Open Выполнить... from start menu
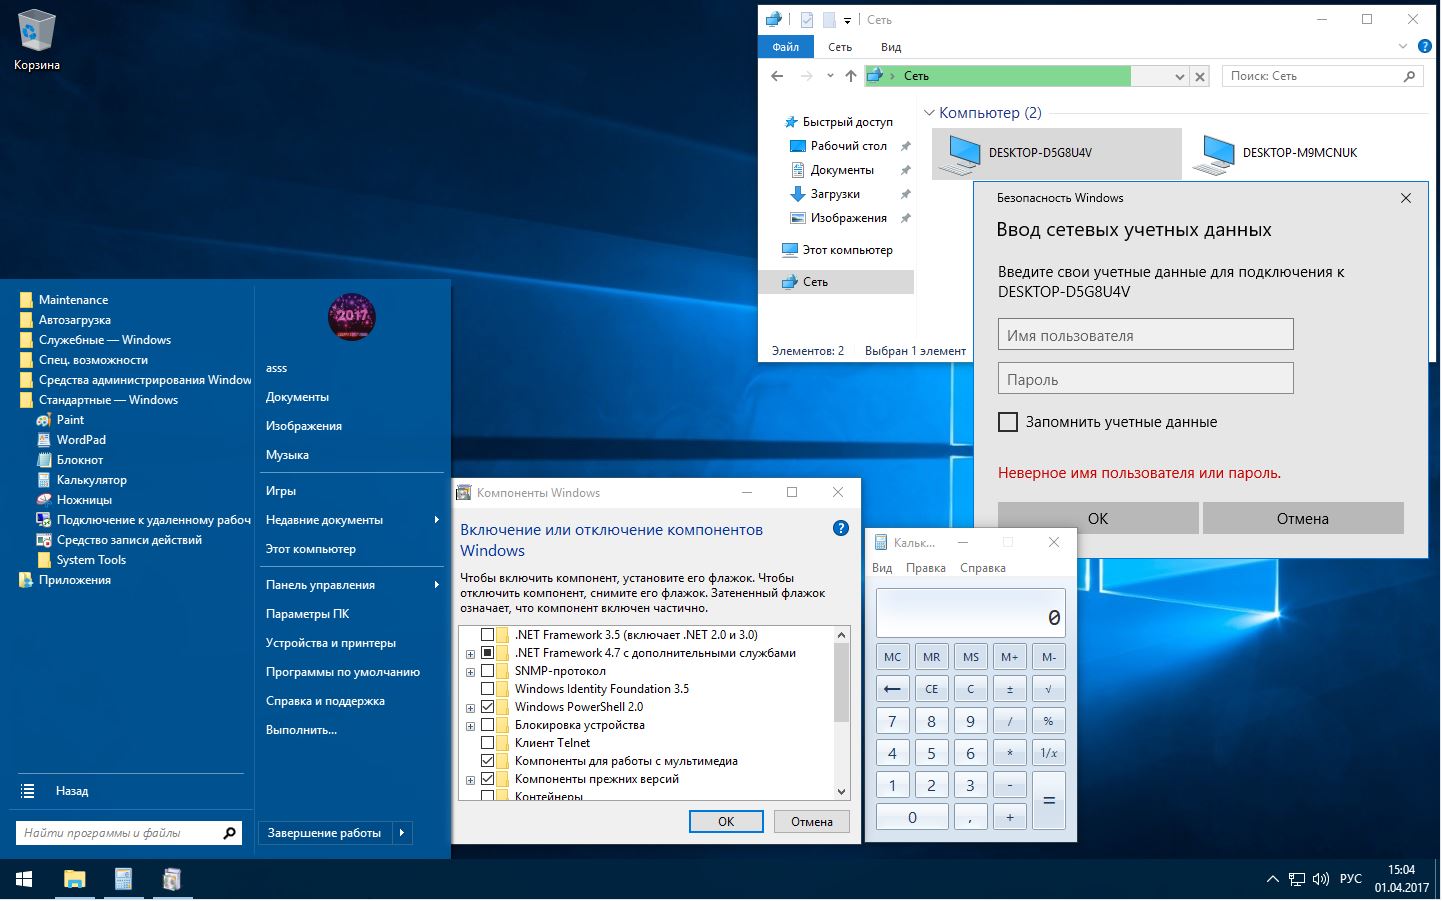This screenshot has width=1442, height=901. pyautogui.click(x=301, y=730)
